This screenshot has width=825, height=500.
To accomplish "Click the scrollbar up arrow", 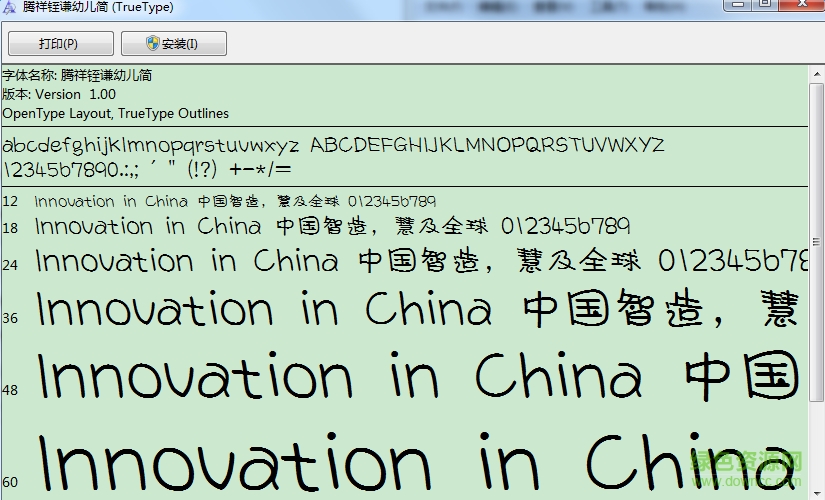I will (817, 74).
